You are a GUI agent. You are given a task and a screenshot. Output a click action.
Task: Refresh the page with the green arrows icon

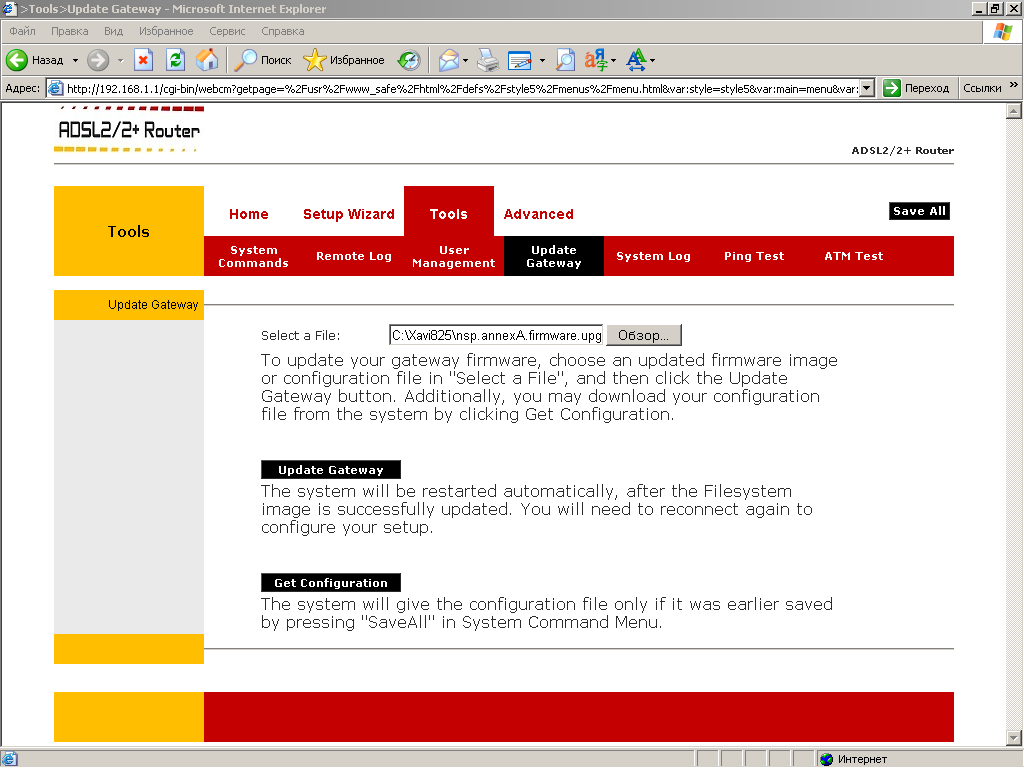[175, 60]
